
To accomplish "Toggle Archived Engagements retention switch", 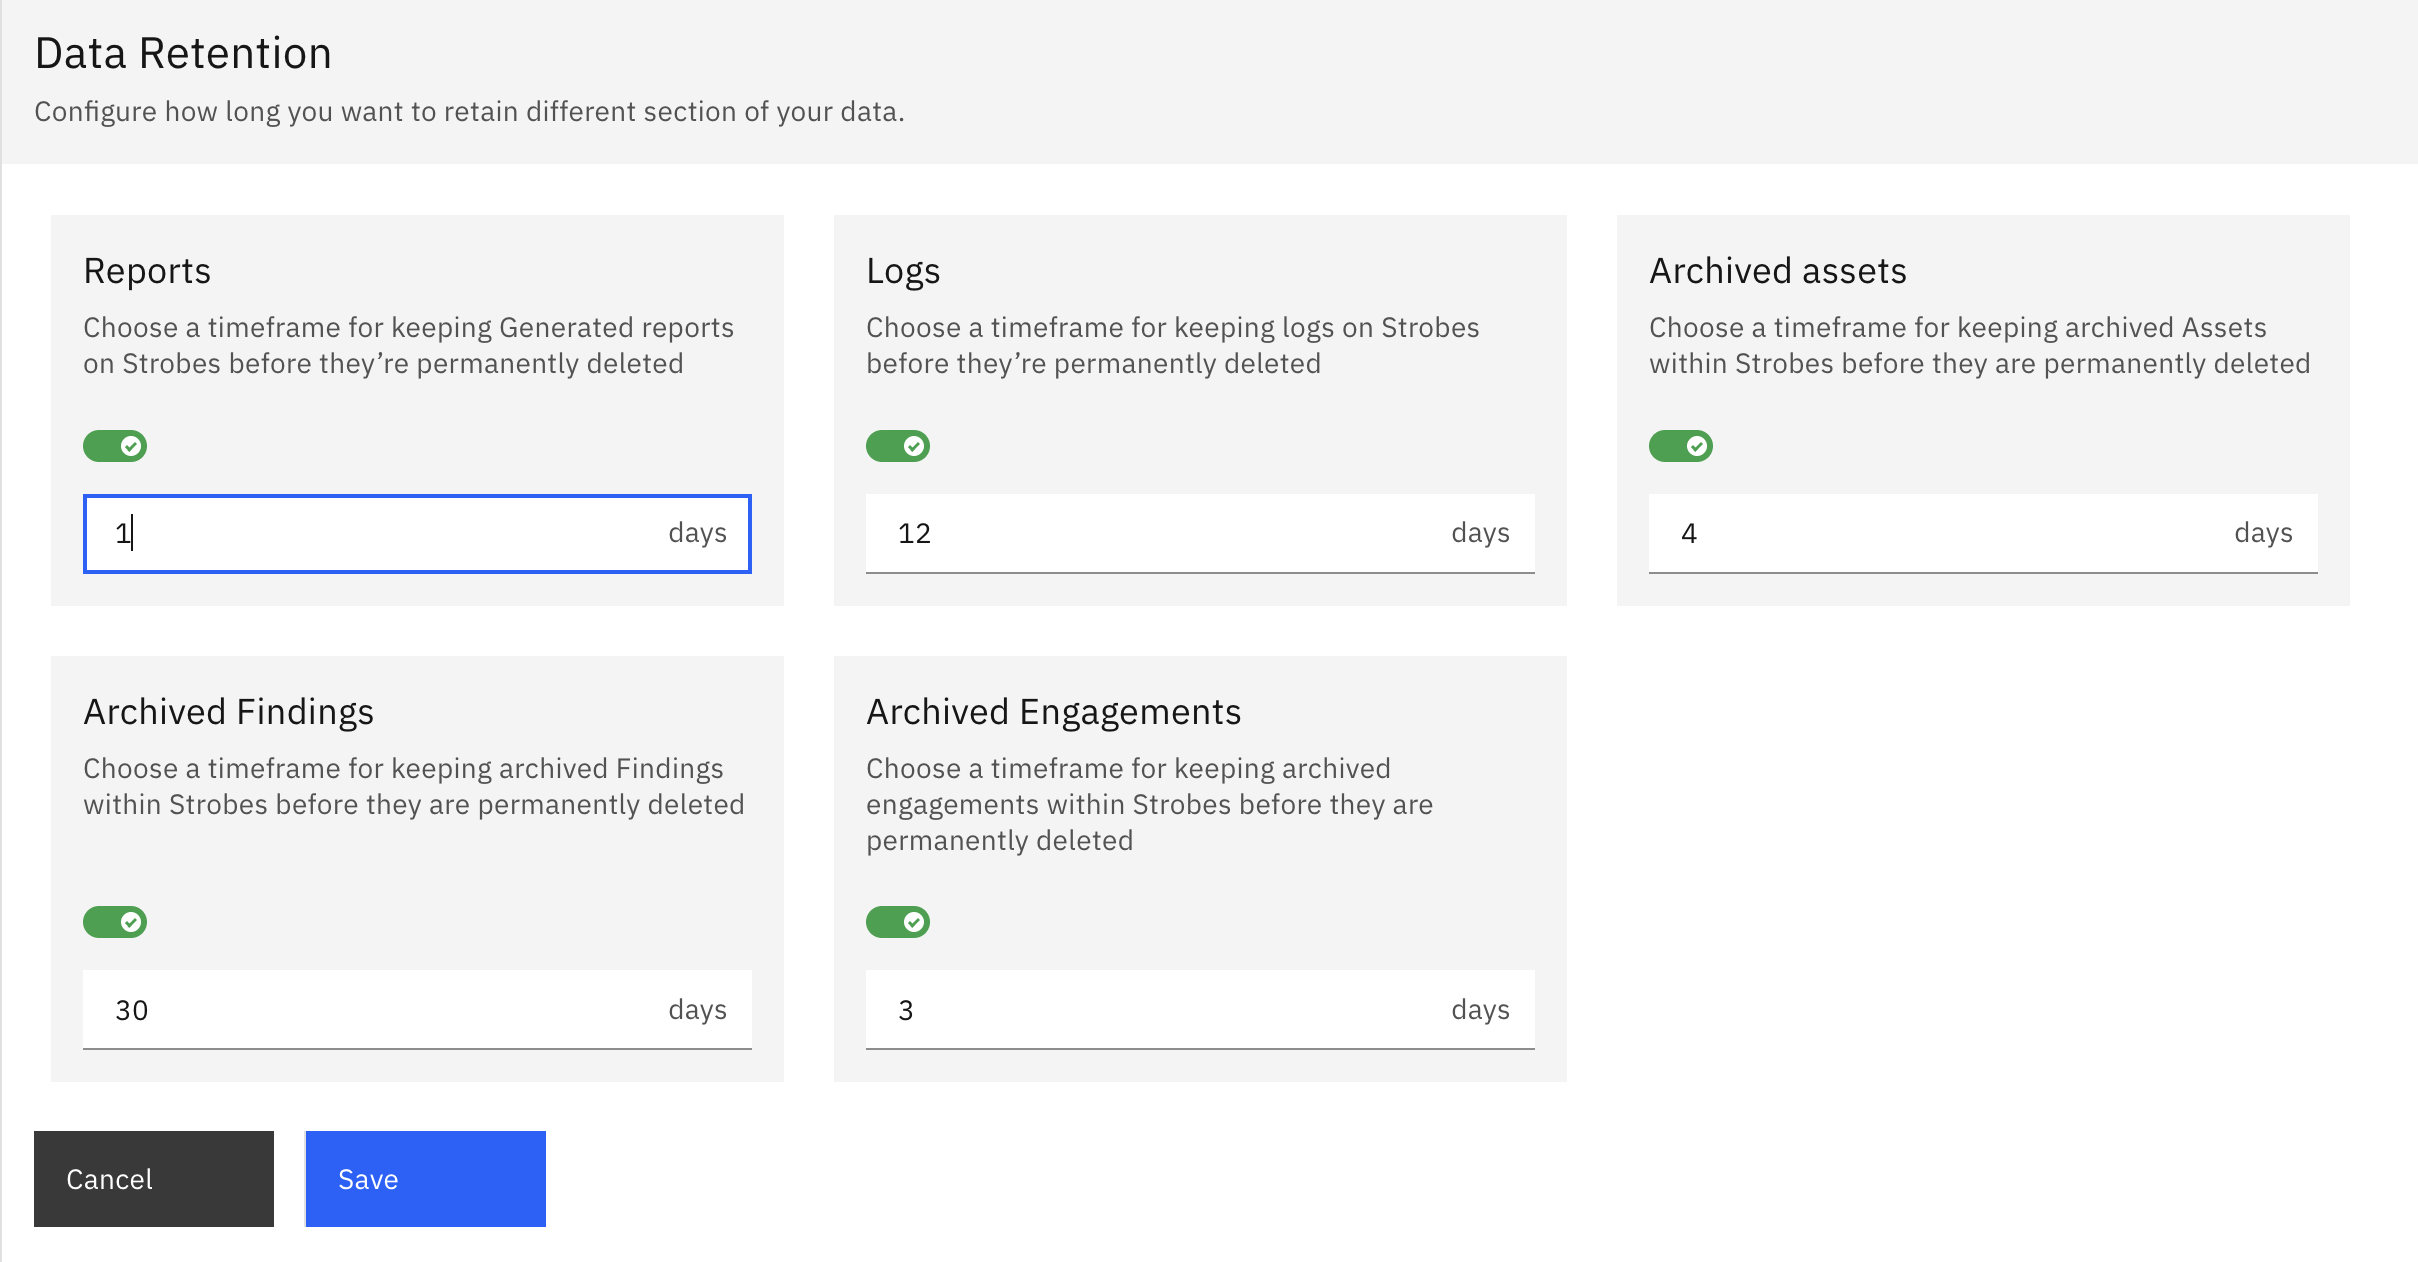I will tap(898, 922).
